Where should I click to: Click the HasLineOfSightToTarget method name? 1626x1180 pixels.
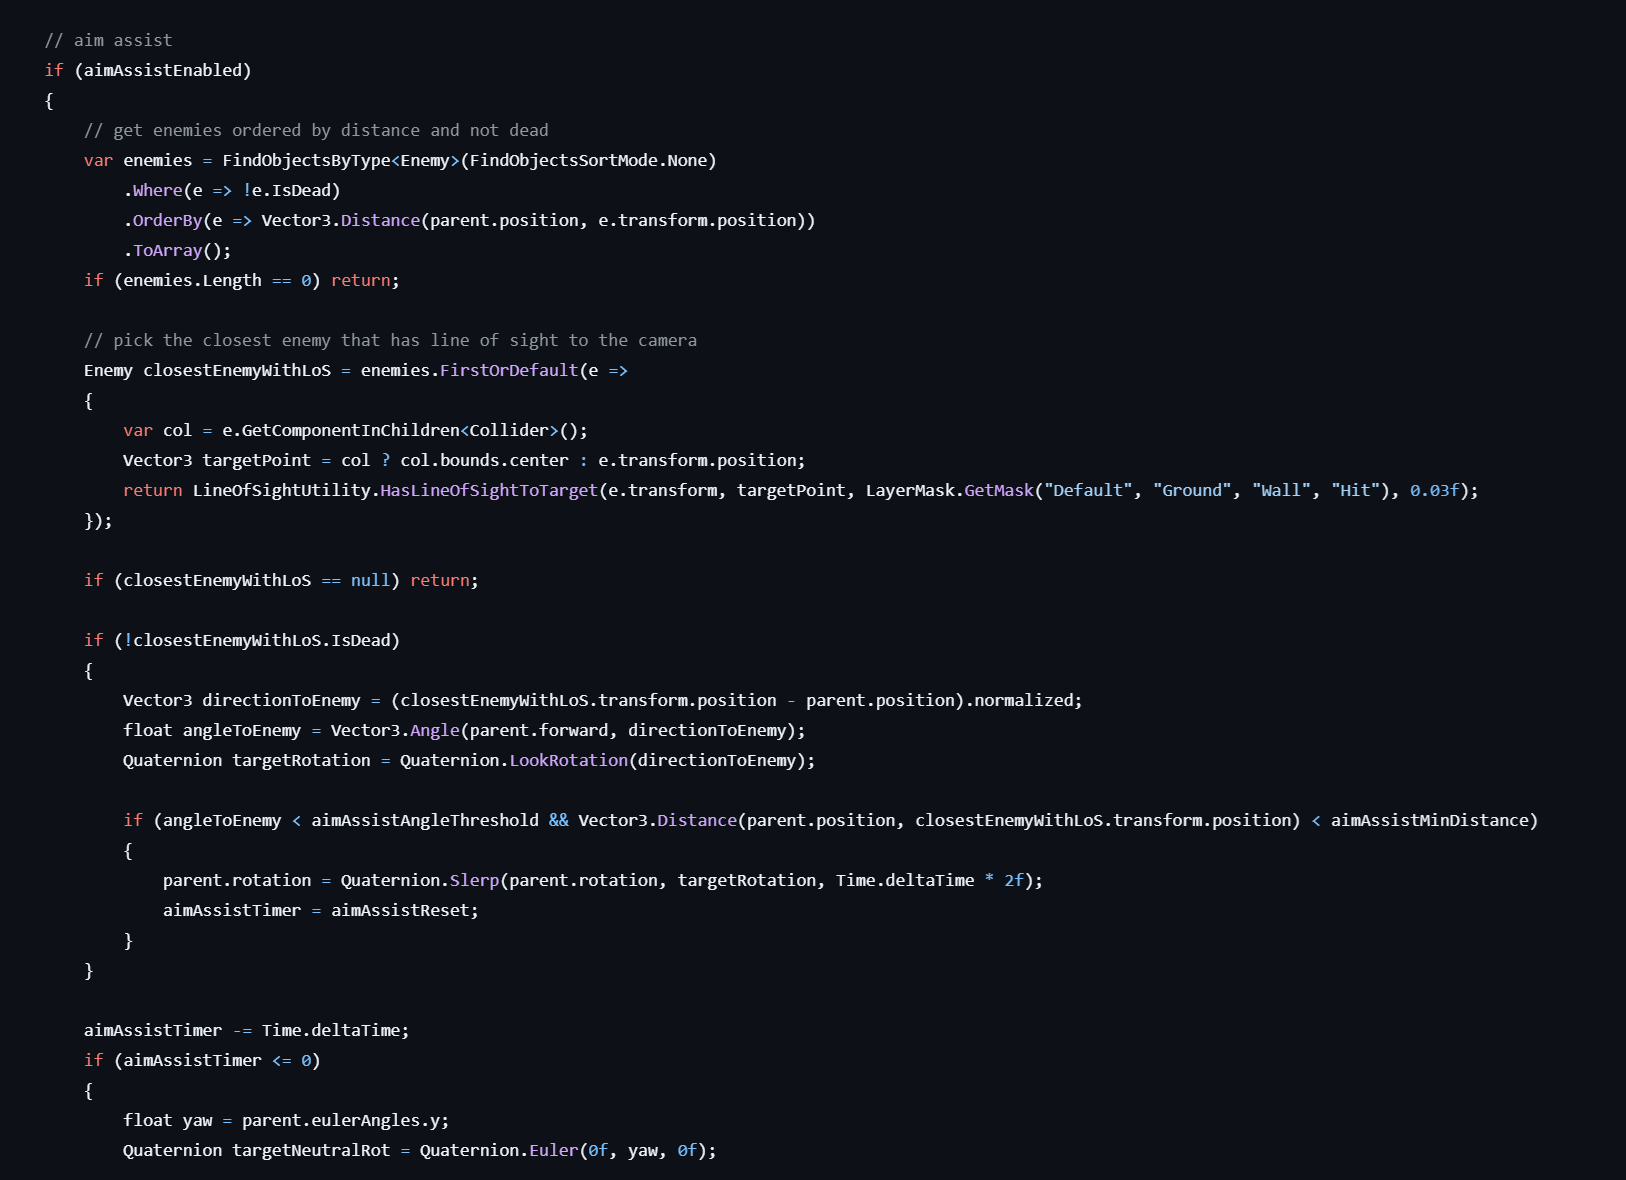pyautogui.click(x=488, y=490)
